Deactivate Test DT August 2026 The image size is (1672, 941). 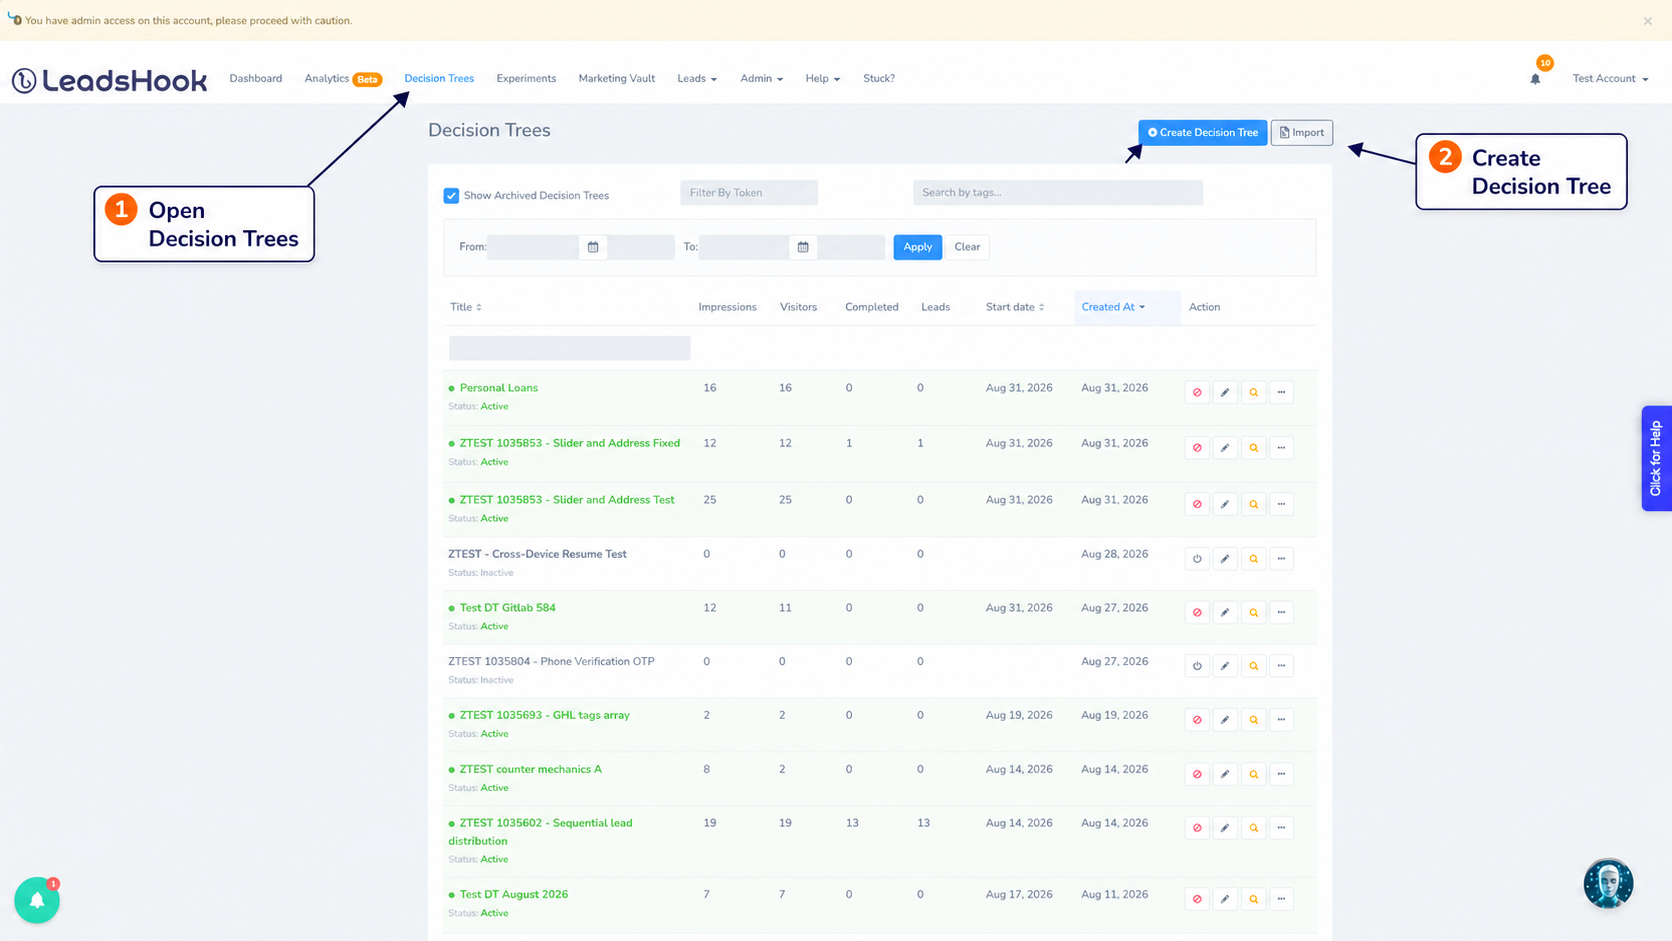[x=1197, y=899]
